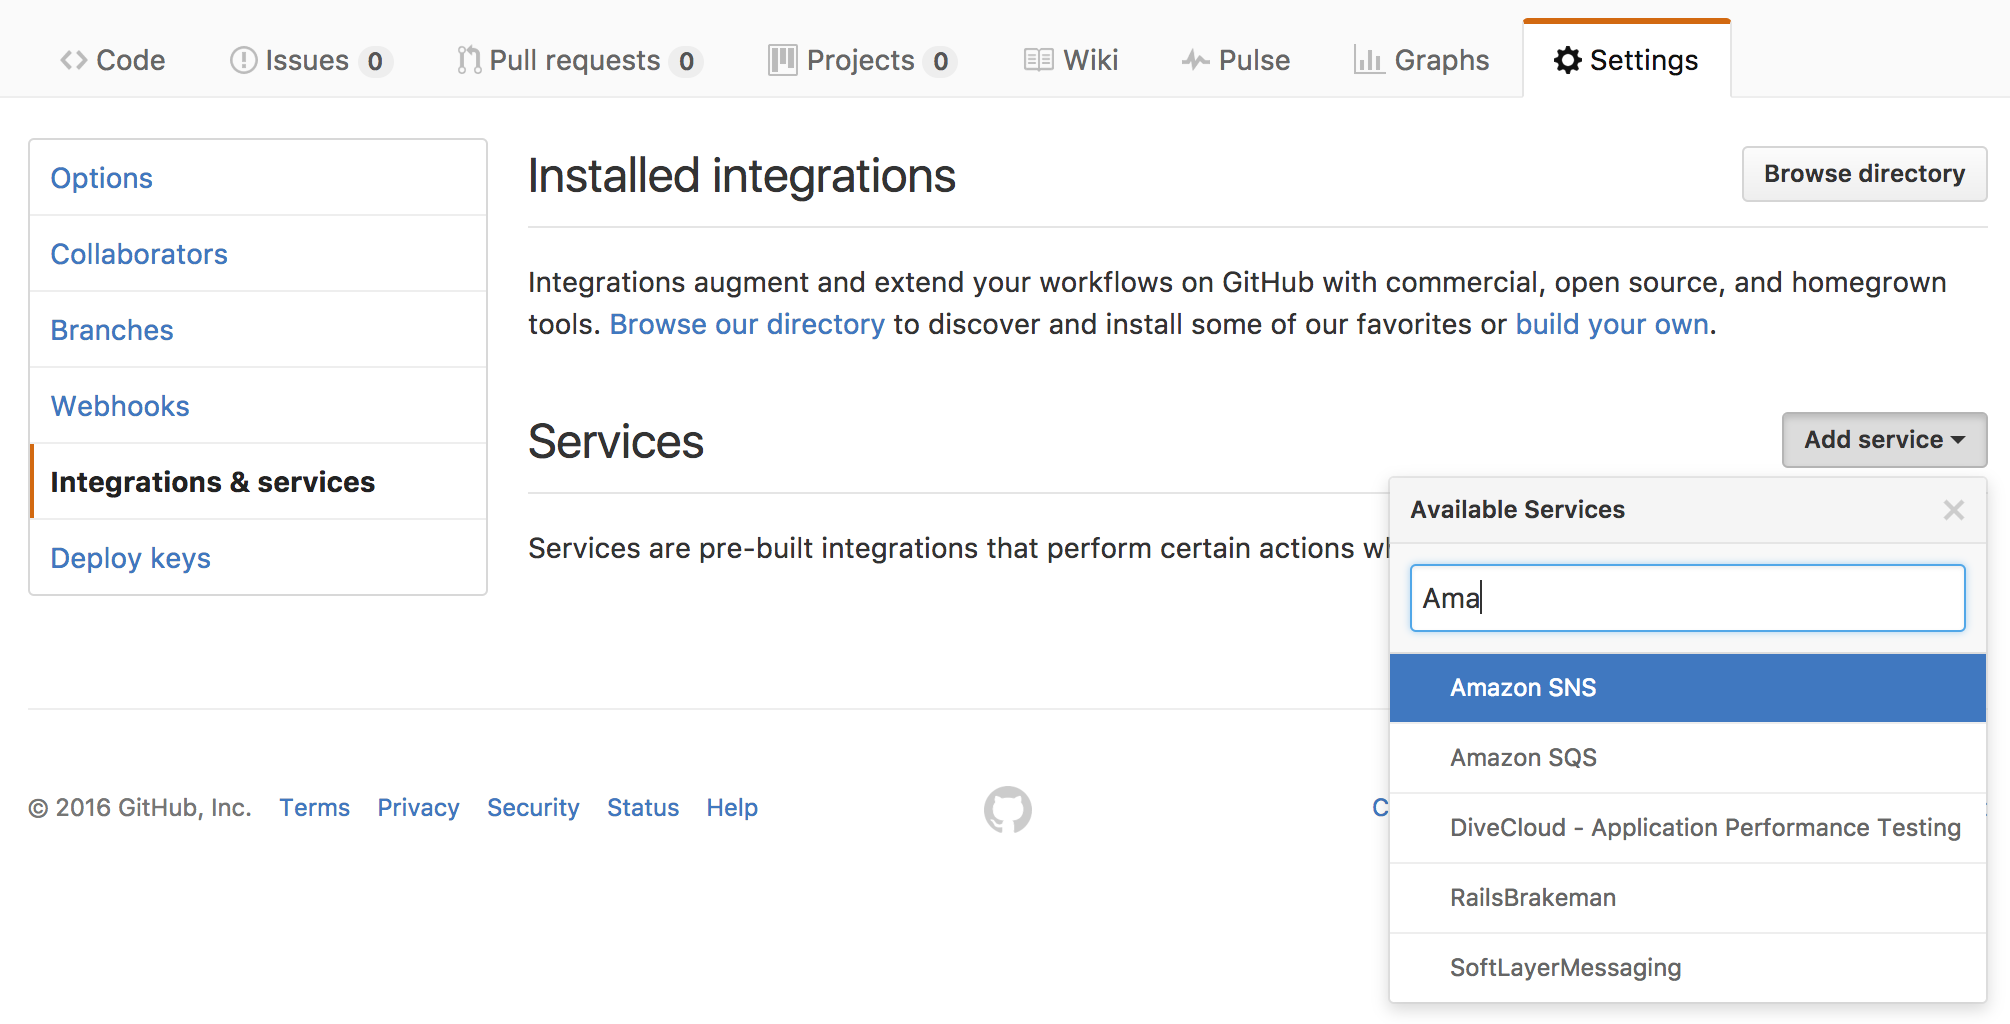Click the GitHub Octocat logo in footer
Image resolution: width=2010 pixels, height=1024 pixels.
pyautogui.click(x=1007, y=809)
